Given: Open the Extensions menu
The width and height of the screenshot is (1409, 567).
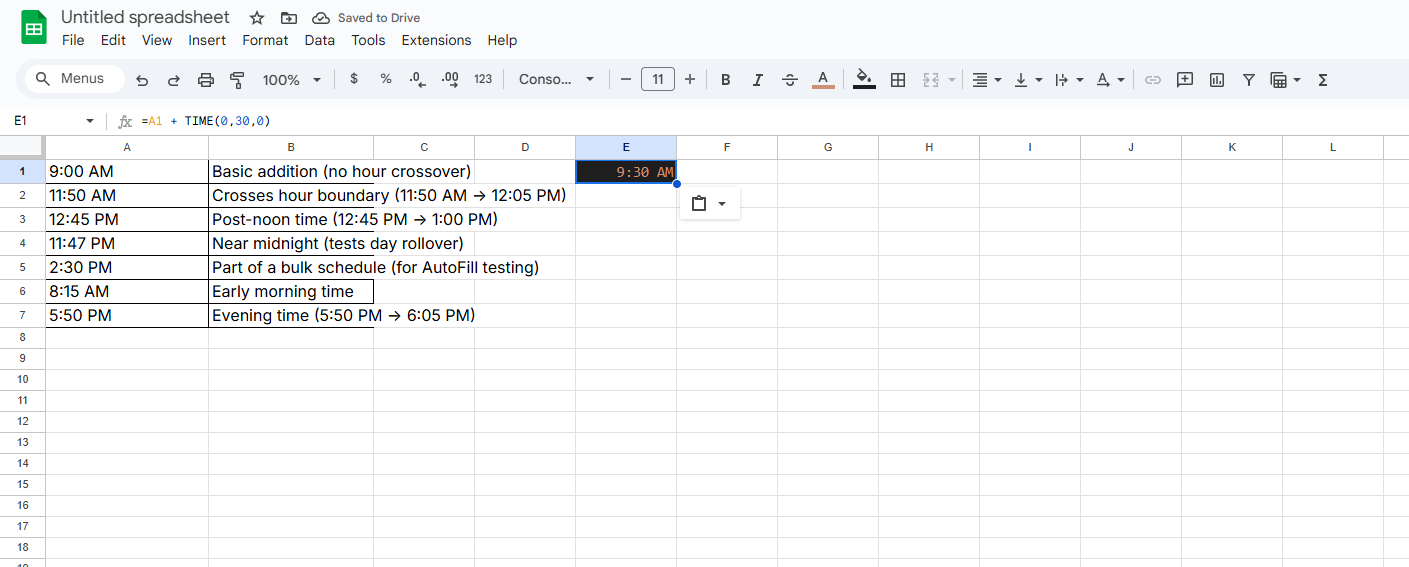Looking at the screenshot, I should [436, 40].
